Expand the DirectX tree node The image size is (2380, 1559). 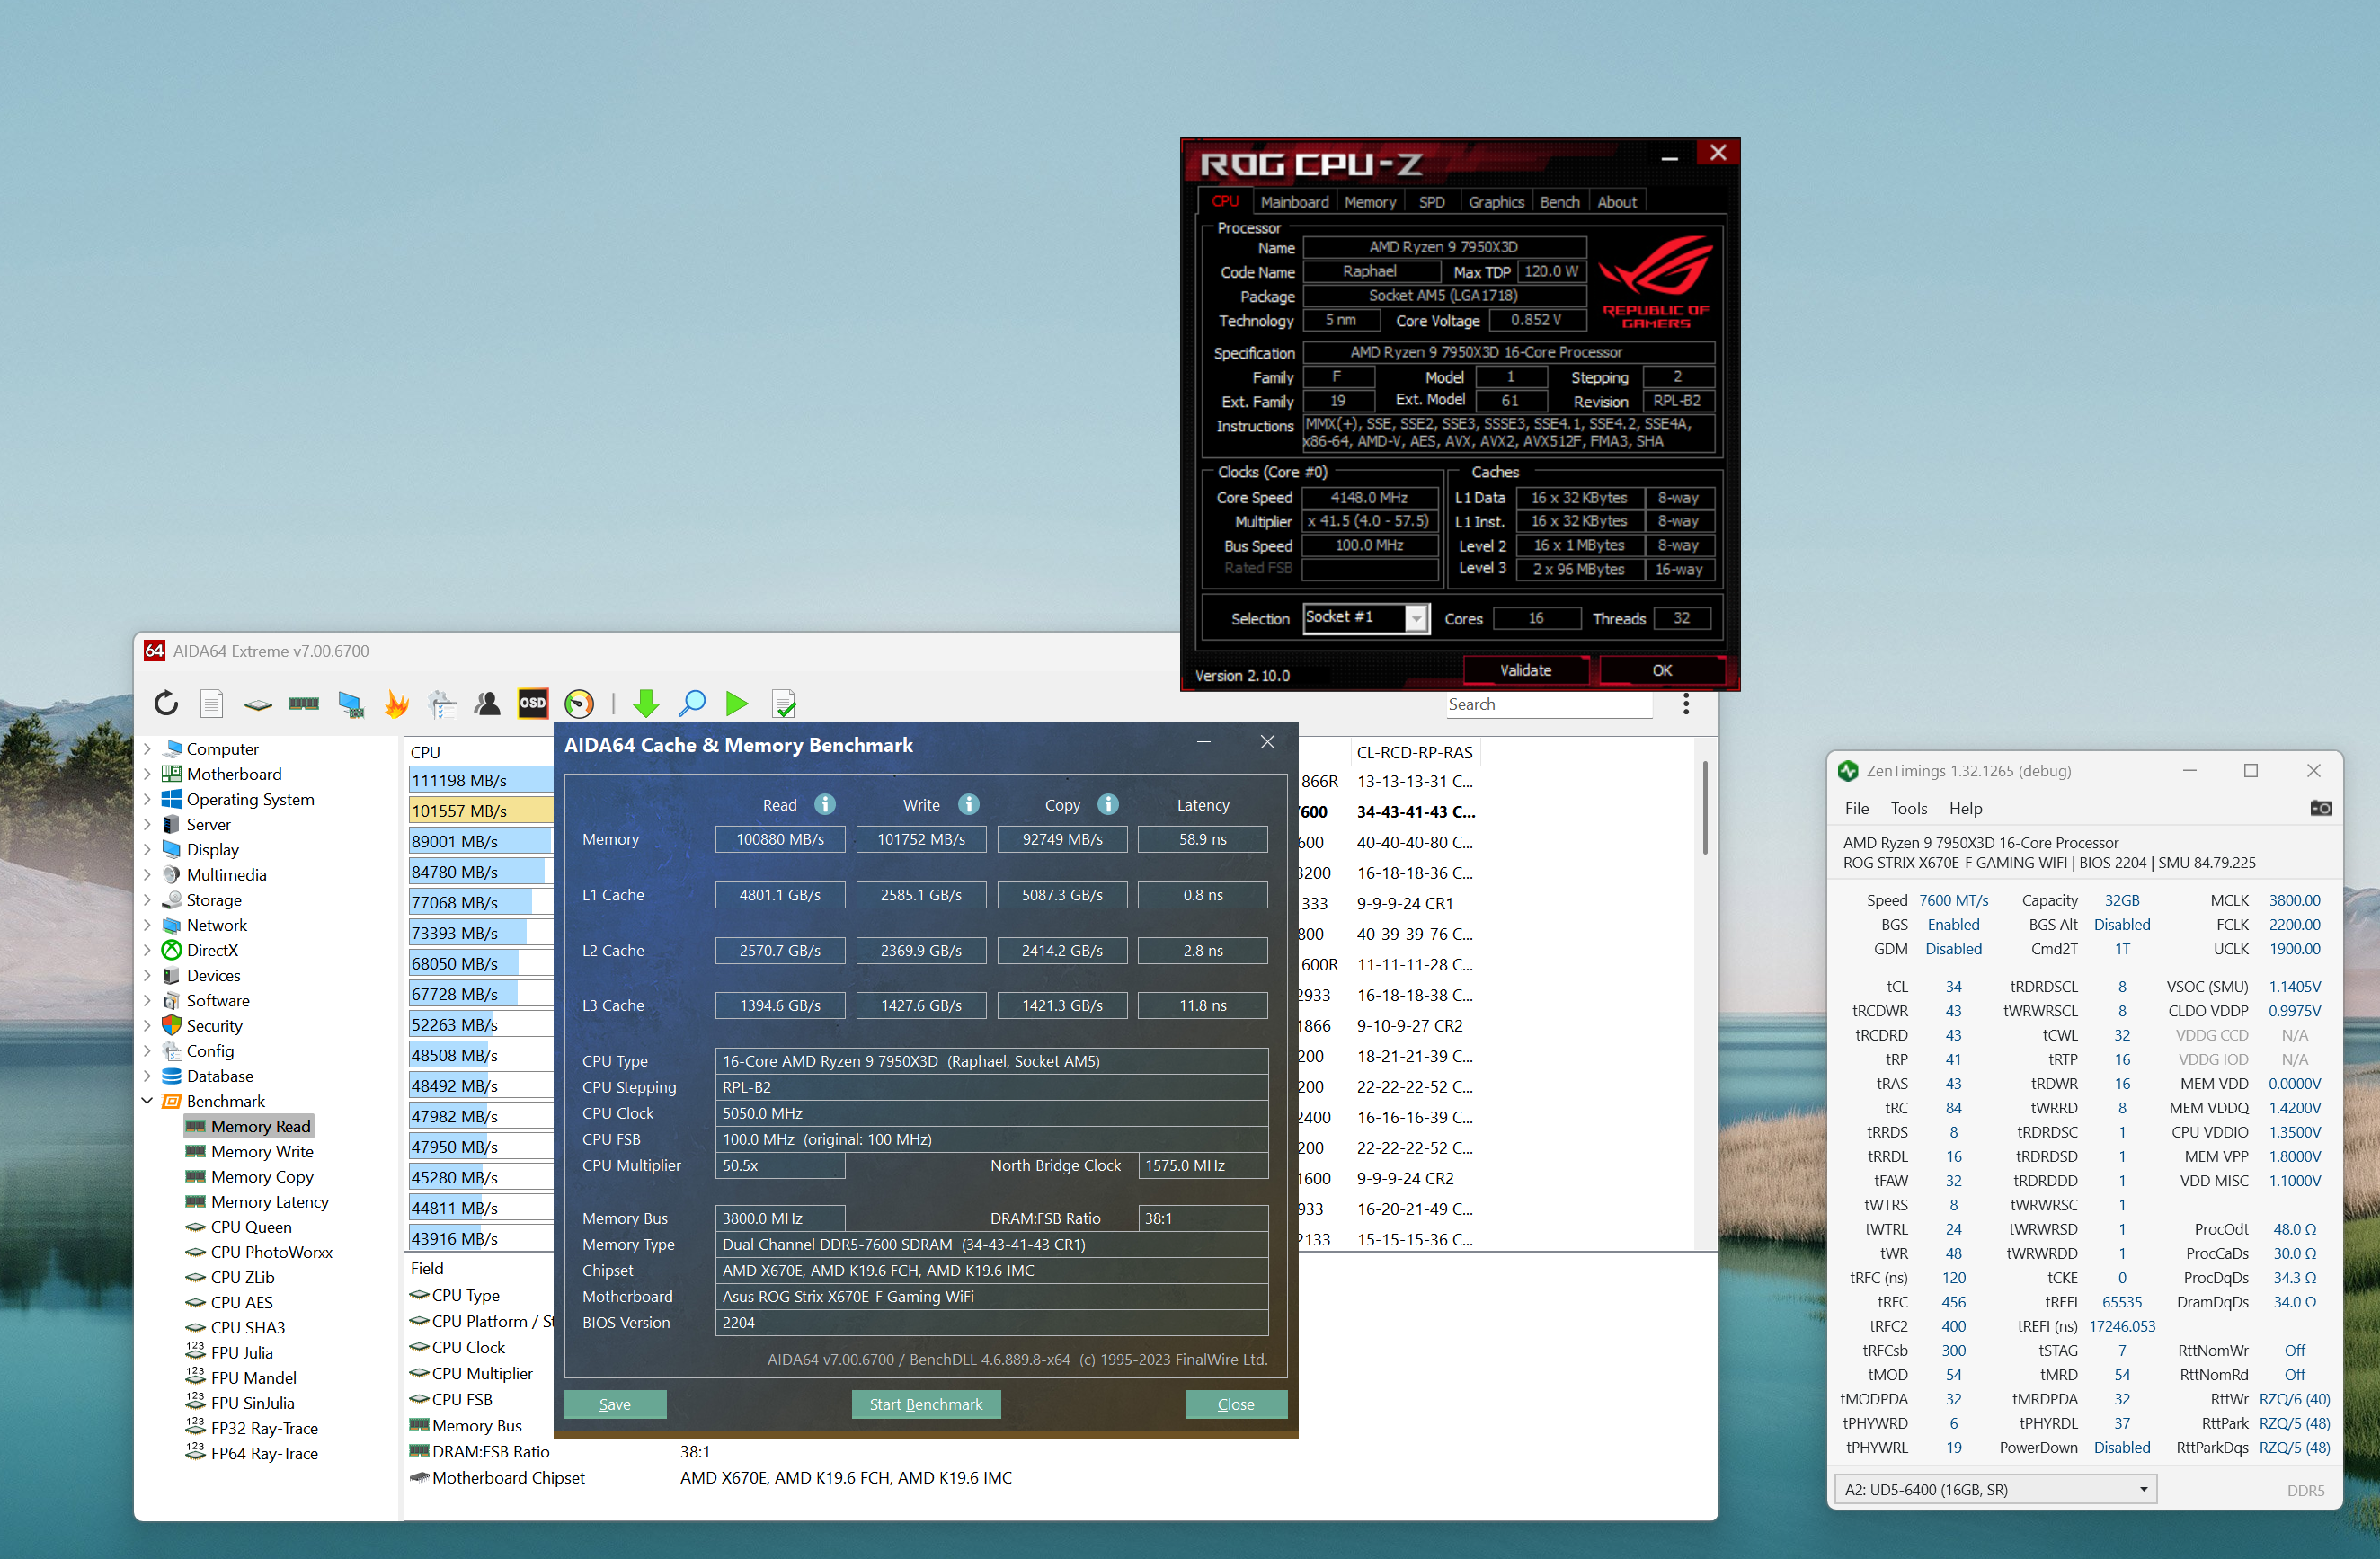(x=147, y=950)
